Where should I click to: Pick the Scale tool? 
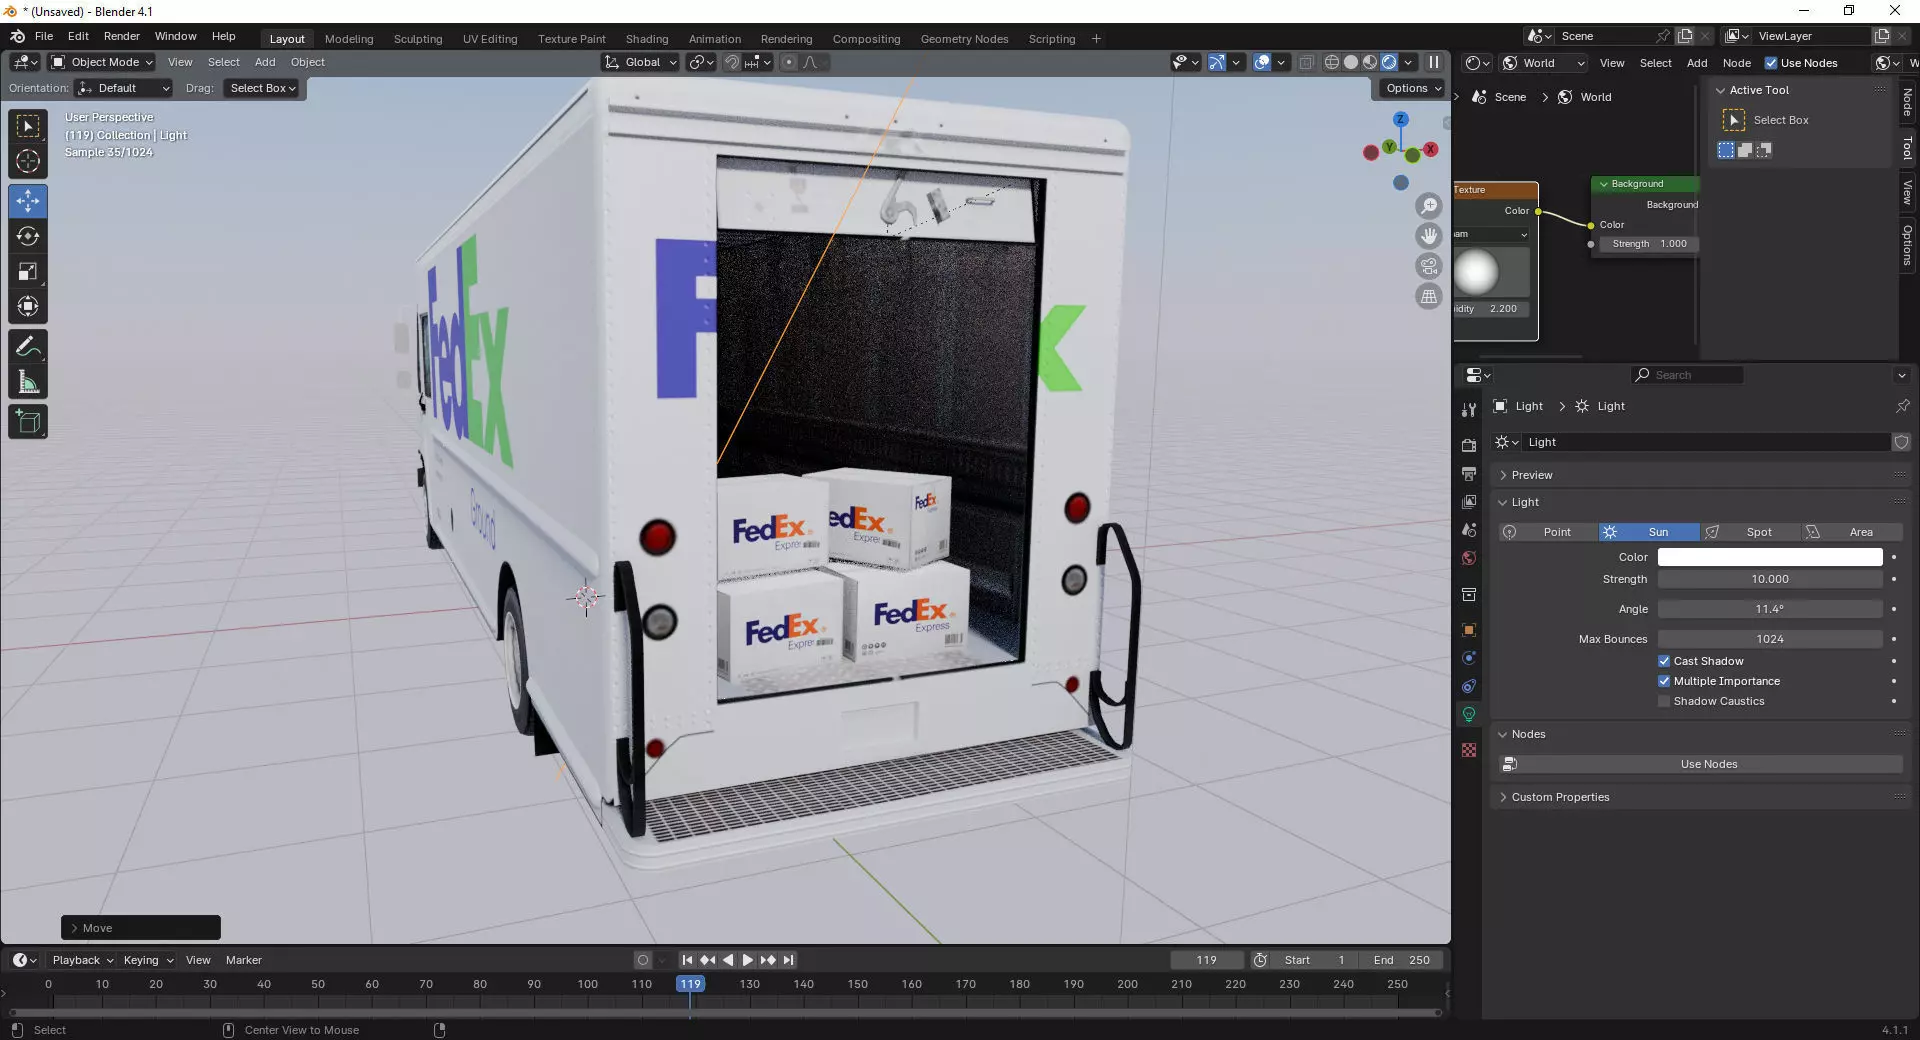coord(28,271)
